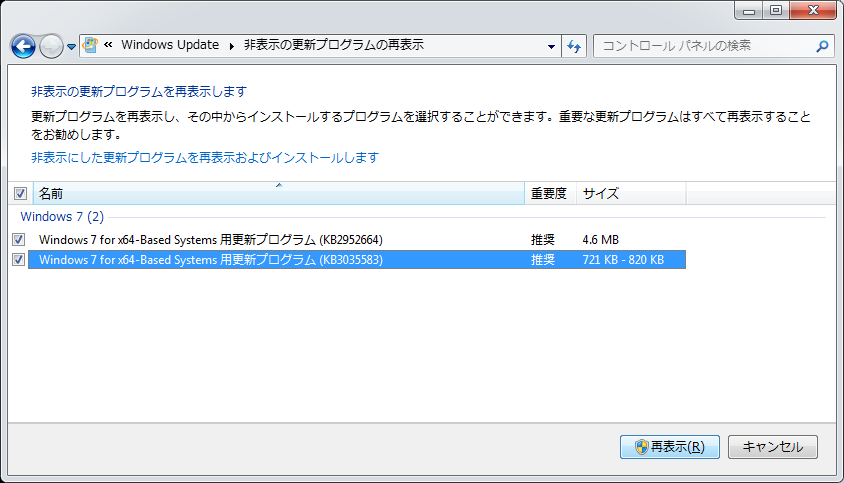Click the search magnifier icon
Viewport: 844px width, 483px height.
click(x=822, y=46)
